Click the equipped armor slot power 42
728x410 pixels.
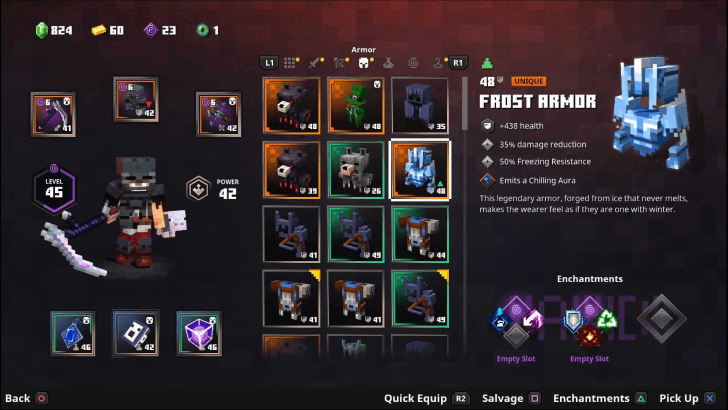(x=136, y=100)
